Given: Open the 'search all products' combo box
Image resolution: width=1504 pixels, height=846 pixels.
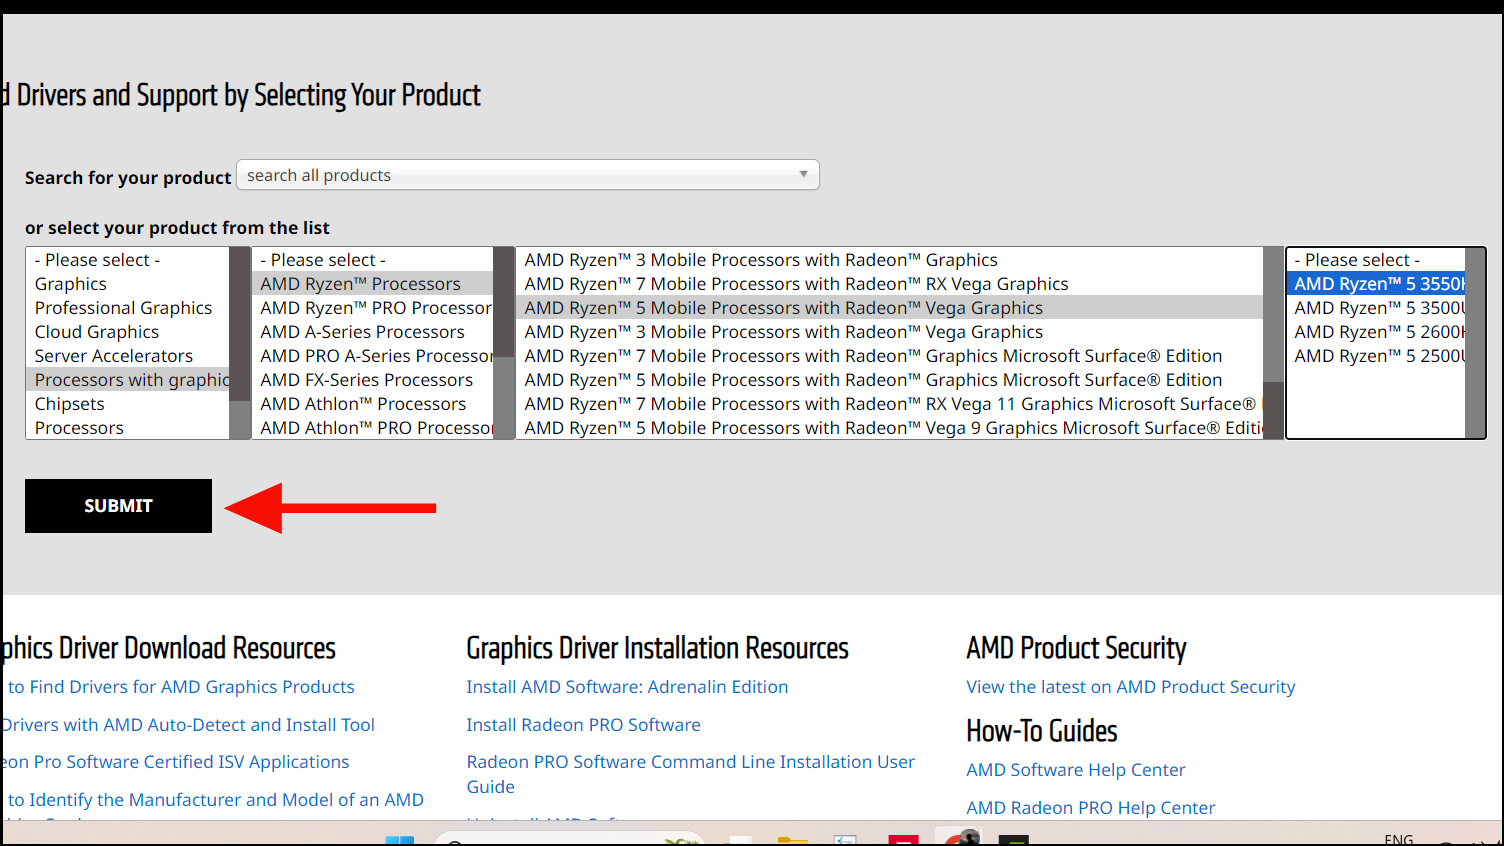Looking at the screenshot, I should [x=528, y=175].
